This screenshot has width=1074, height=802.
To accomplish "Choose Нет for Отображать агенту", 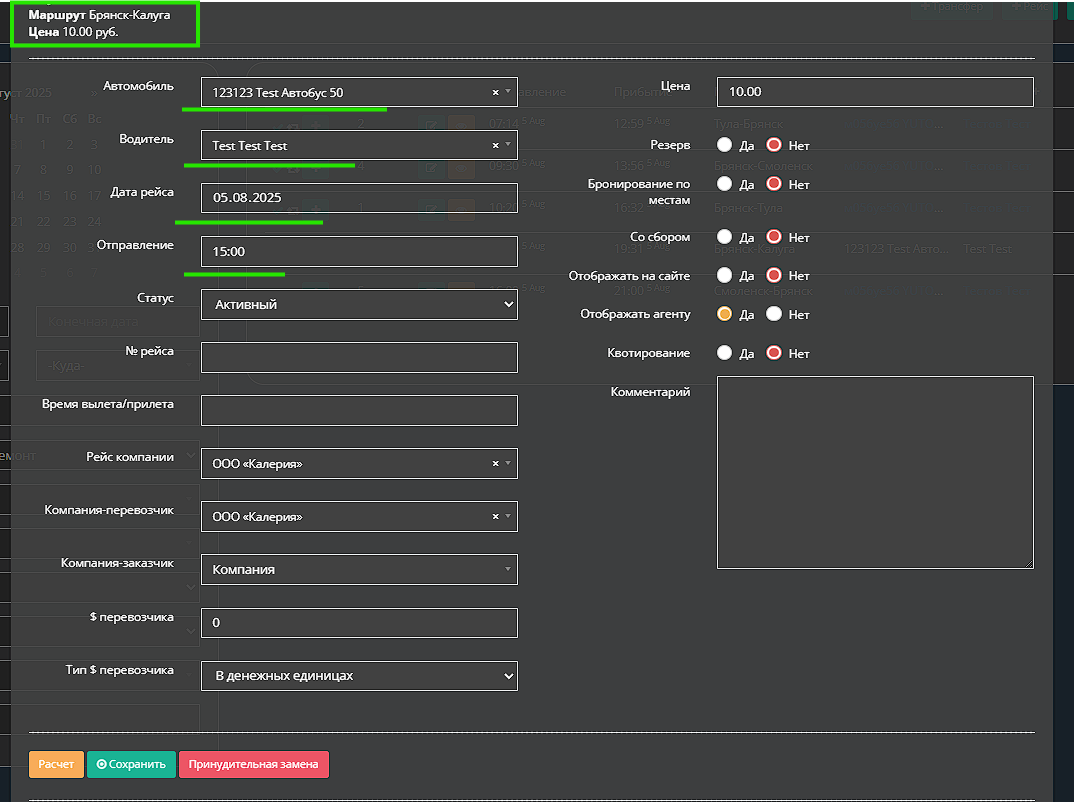I will click(773, 314).
